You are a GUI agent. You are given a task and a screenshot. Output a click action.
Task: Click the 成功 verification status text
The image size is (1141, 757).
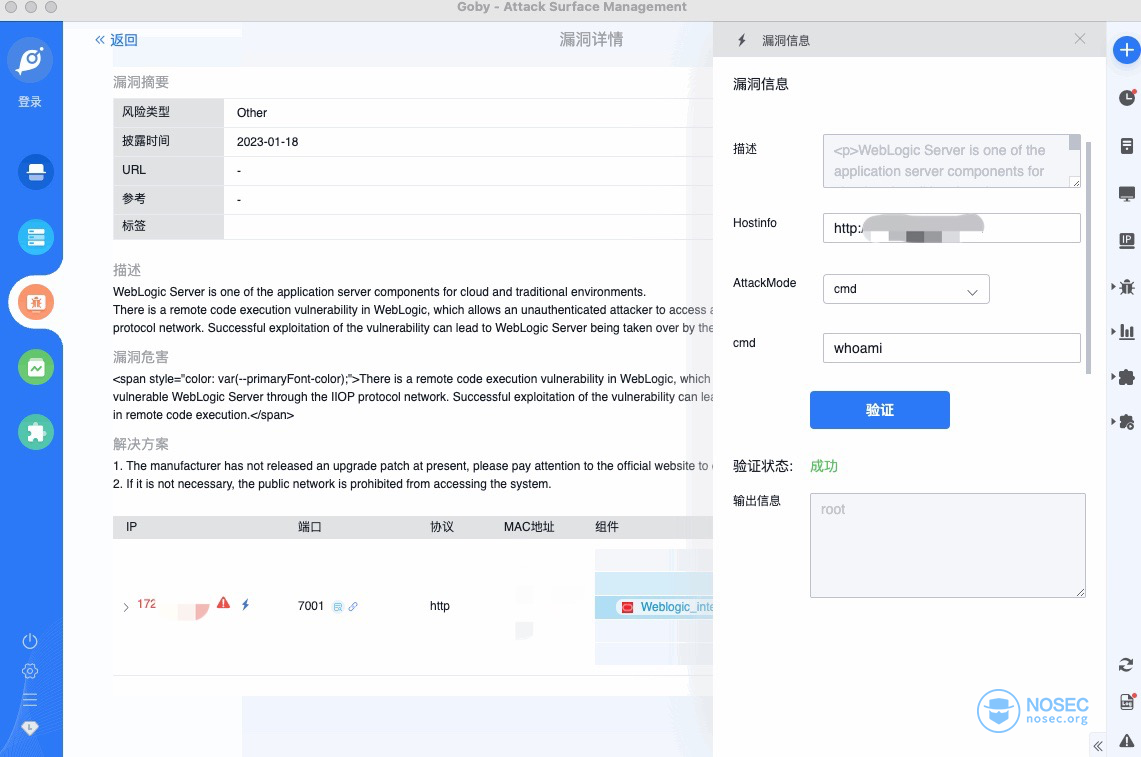pos(824,466)
